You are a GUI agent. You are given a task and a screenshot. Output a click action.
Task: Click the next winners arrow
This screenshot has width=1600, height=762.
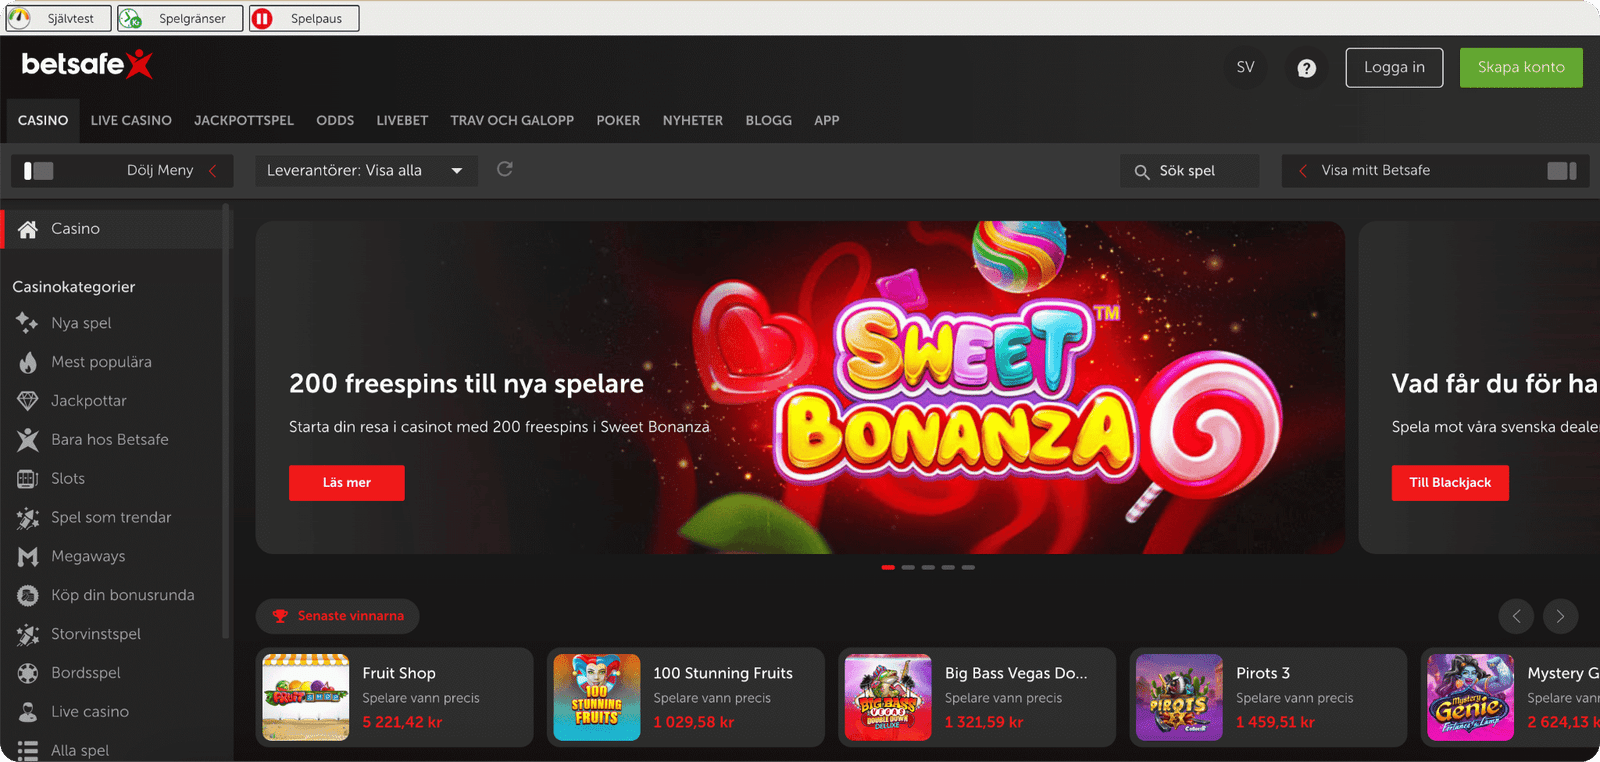1560,616
